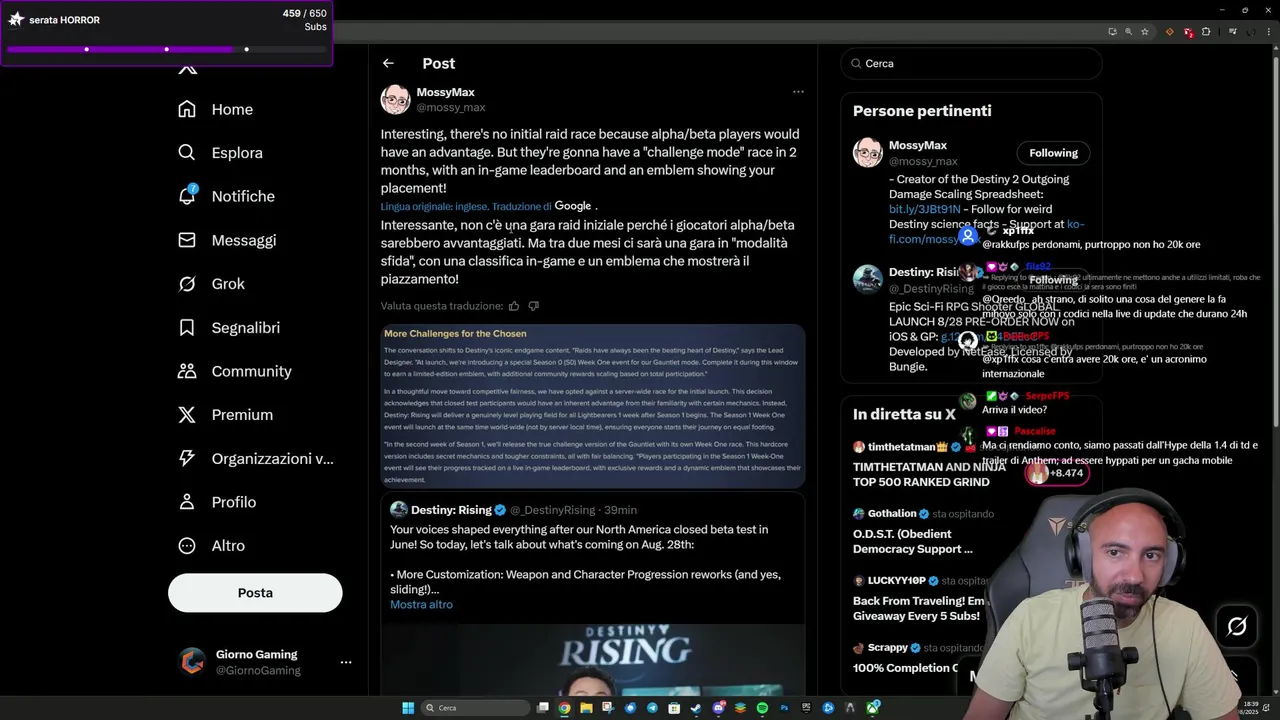
Task: Focus the Windows taskbar Cerca search box
Action: tap(474, 708)
